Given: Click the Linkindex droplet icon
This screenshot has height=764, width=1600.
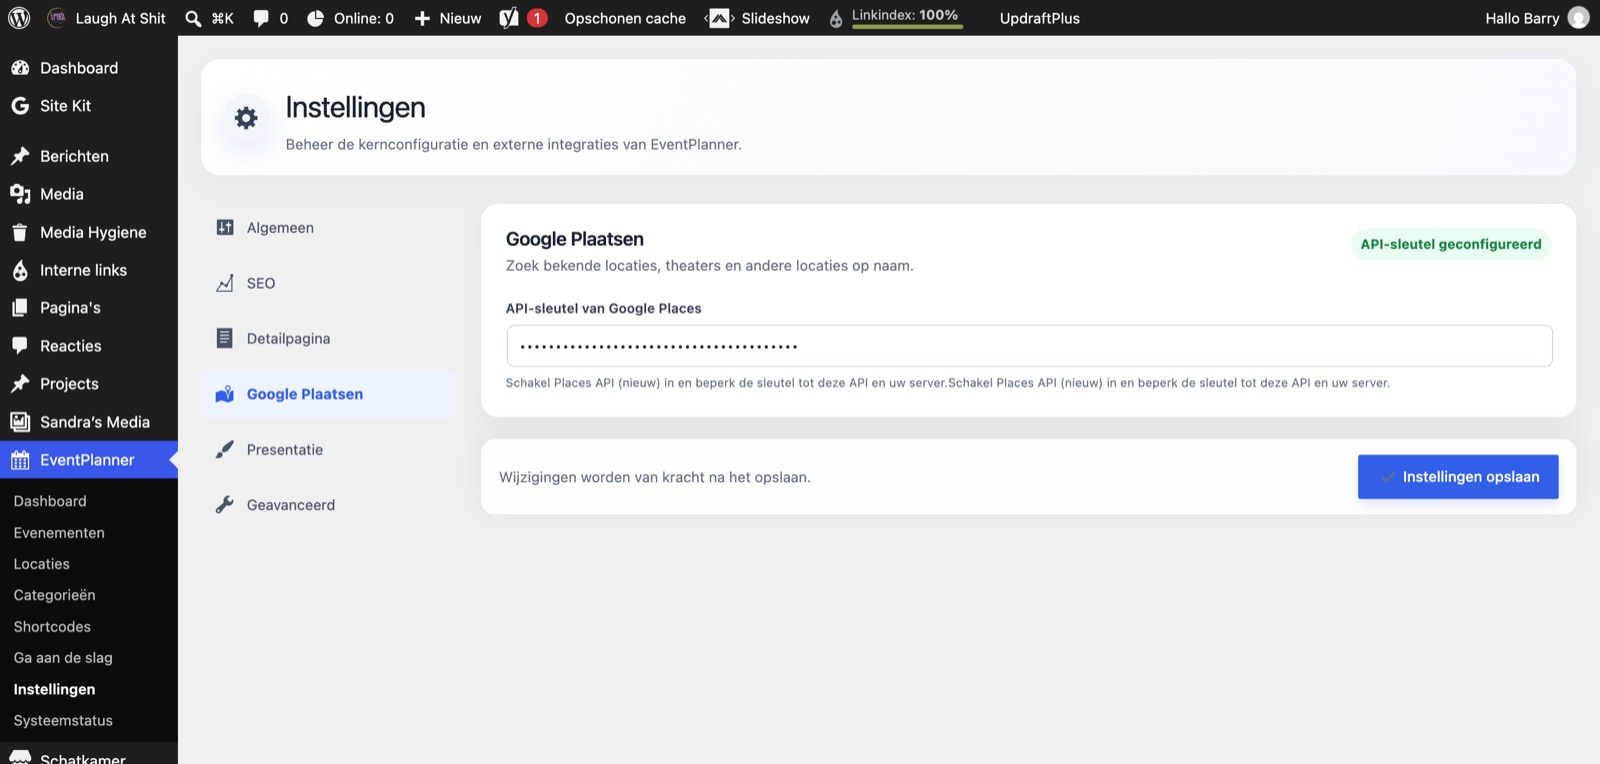Looking at the screenshot, I should [836, 18].
